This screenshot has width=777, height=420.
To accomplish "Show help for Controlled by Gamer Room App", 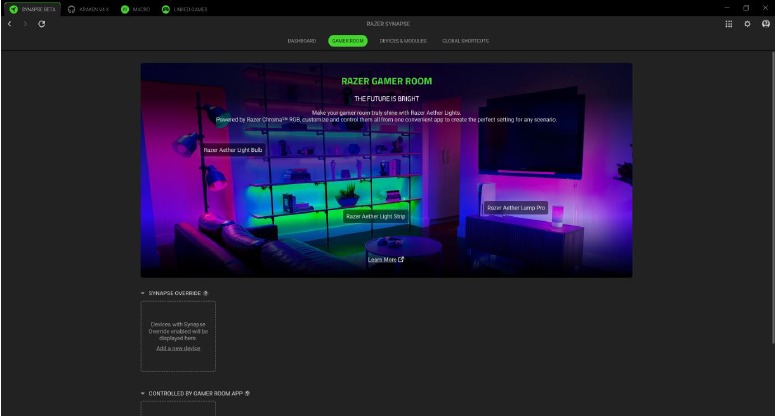I will tap(247, 394).
